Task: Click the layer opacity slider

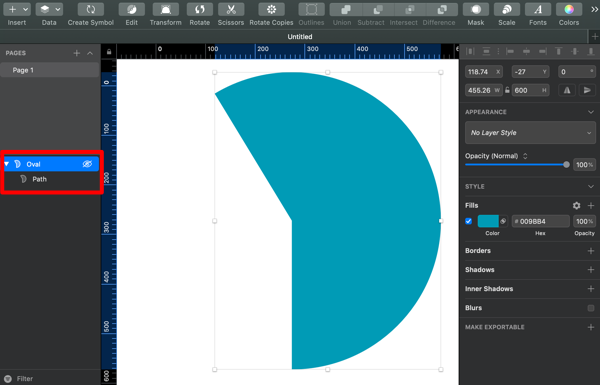Action: [517, 165]
